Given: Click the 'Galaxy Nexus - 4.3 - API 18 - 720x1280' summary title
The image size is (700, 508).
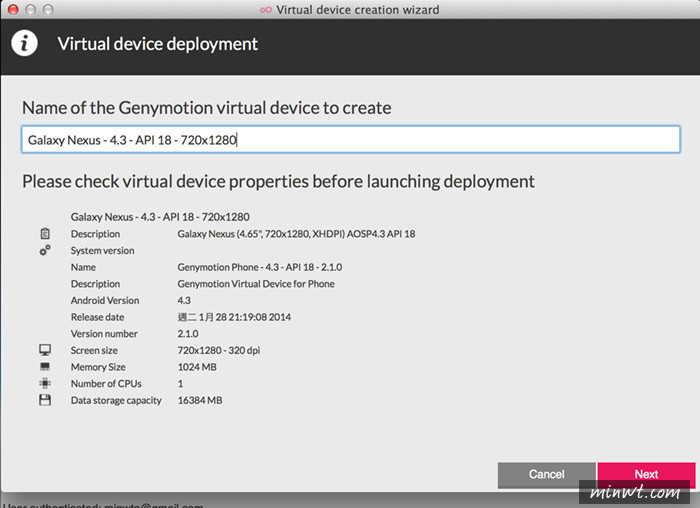Looking at the screenshot, I should coord(160,217).
